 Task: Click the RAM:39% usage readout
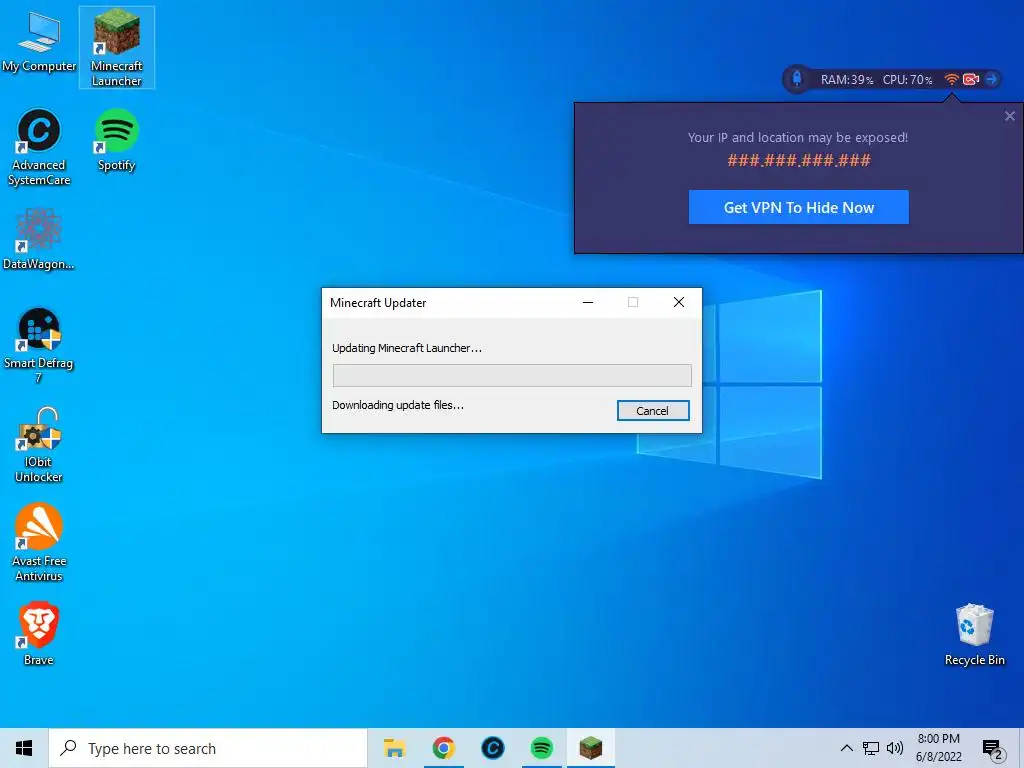(846, 80)
